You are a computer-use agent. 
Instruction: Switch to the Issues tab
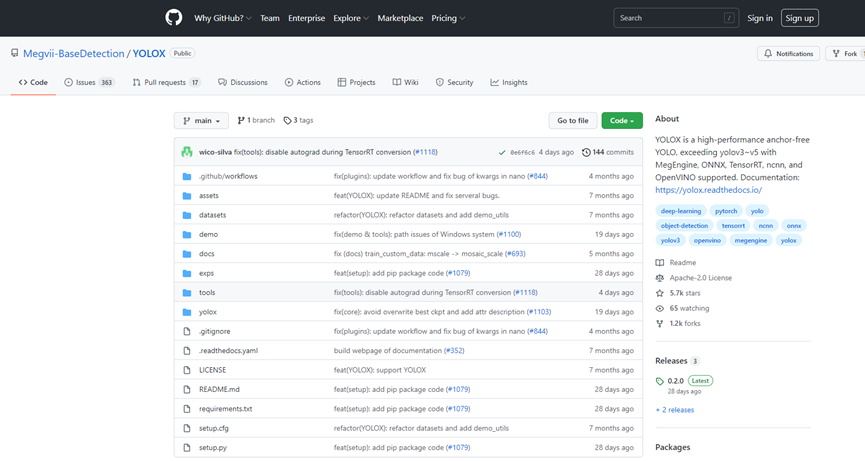(89, 83)
